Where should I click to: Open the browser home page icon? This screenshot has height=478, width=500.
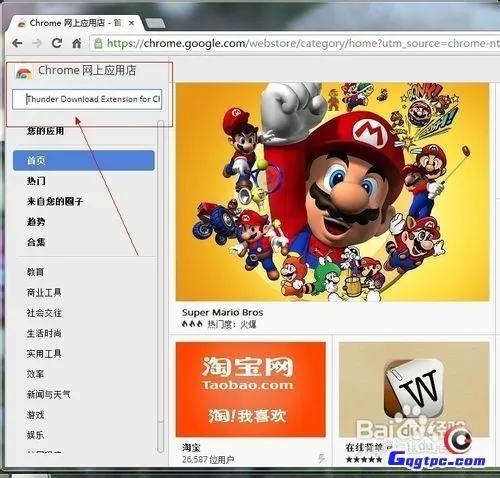tap(77, 43)
